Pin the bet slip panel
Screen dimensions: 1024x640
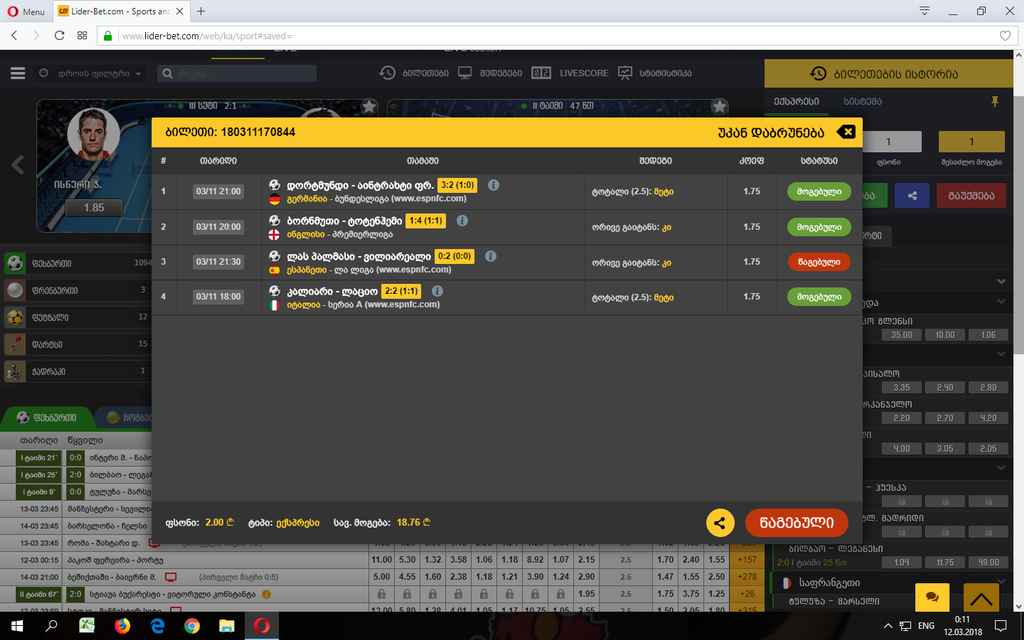click(x=995, y=101)
